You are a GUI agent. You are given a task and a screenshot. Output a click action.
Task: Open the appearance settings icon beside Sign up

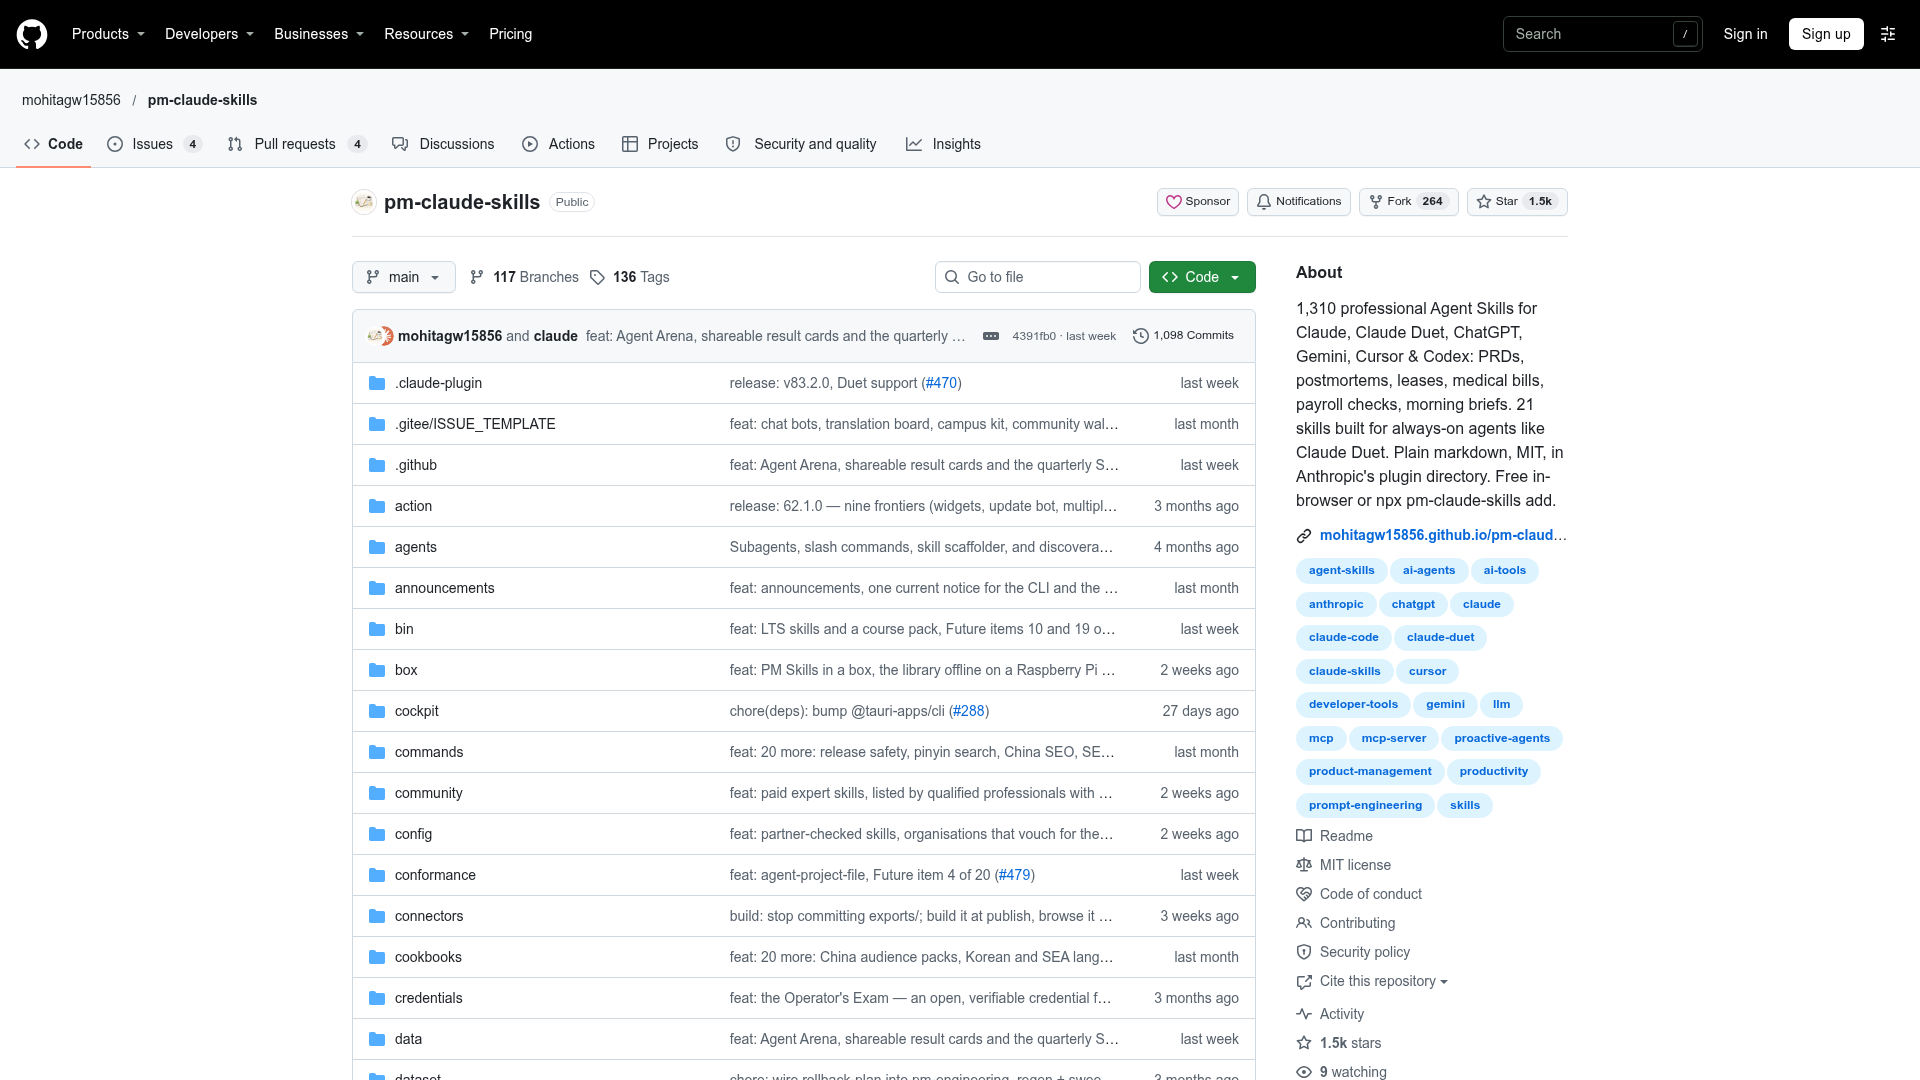pyautogui.click(x=1888, y=34)
